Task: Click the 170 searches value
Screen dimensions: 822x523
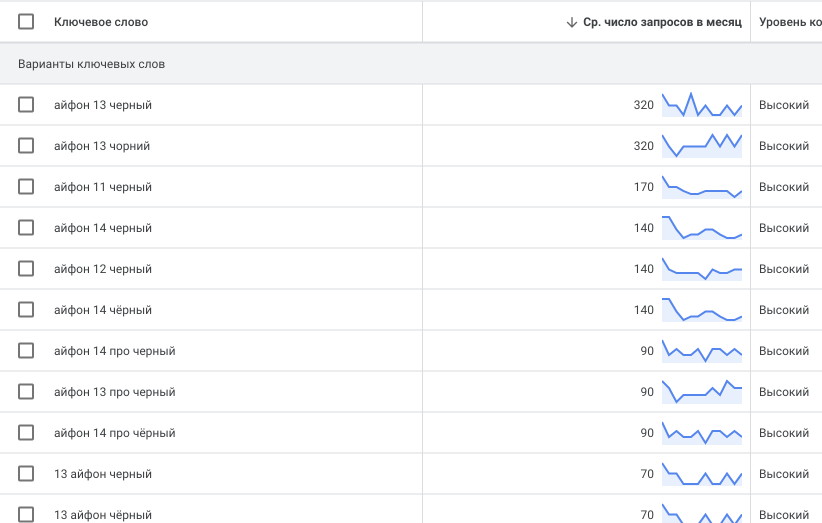Action: (x=643, y=187)
